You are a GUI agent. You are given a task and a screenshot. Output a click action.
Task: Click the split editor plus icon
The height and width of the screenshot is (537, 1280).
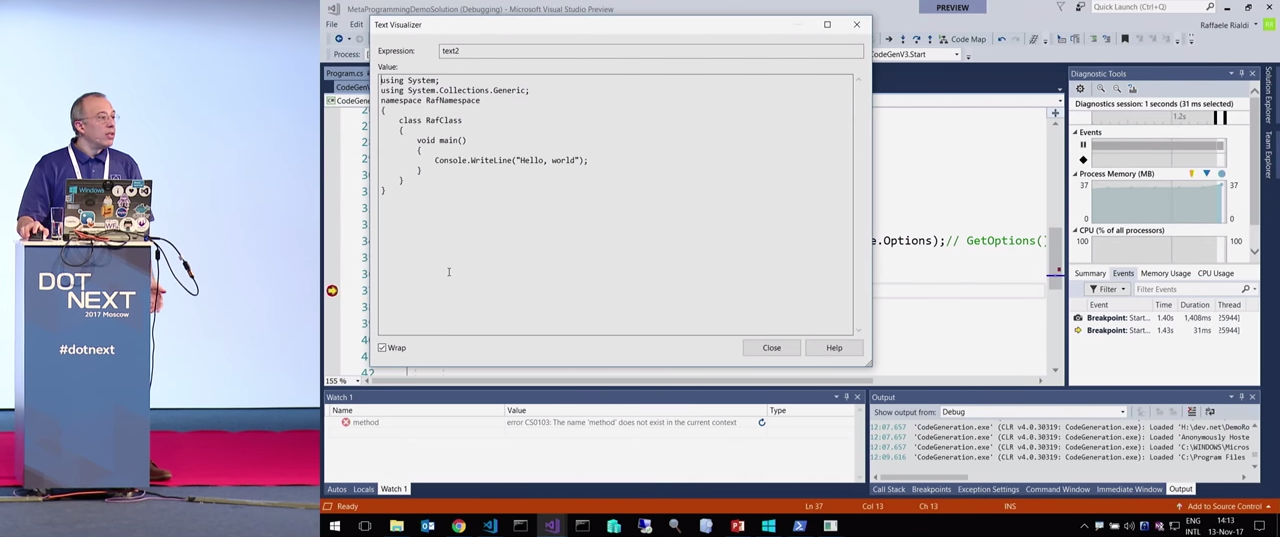pyautogui.click(x=1055, y=113)
